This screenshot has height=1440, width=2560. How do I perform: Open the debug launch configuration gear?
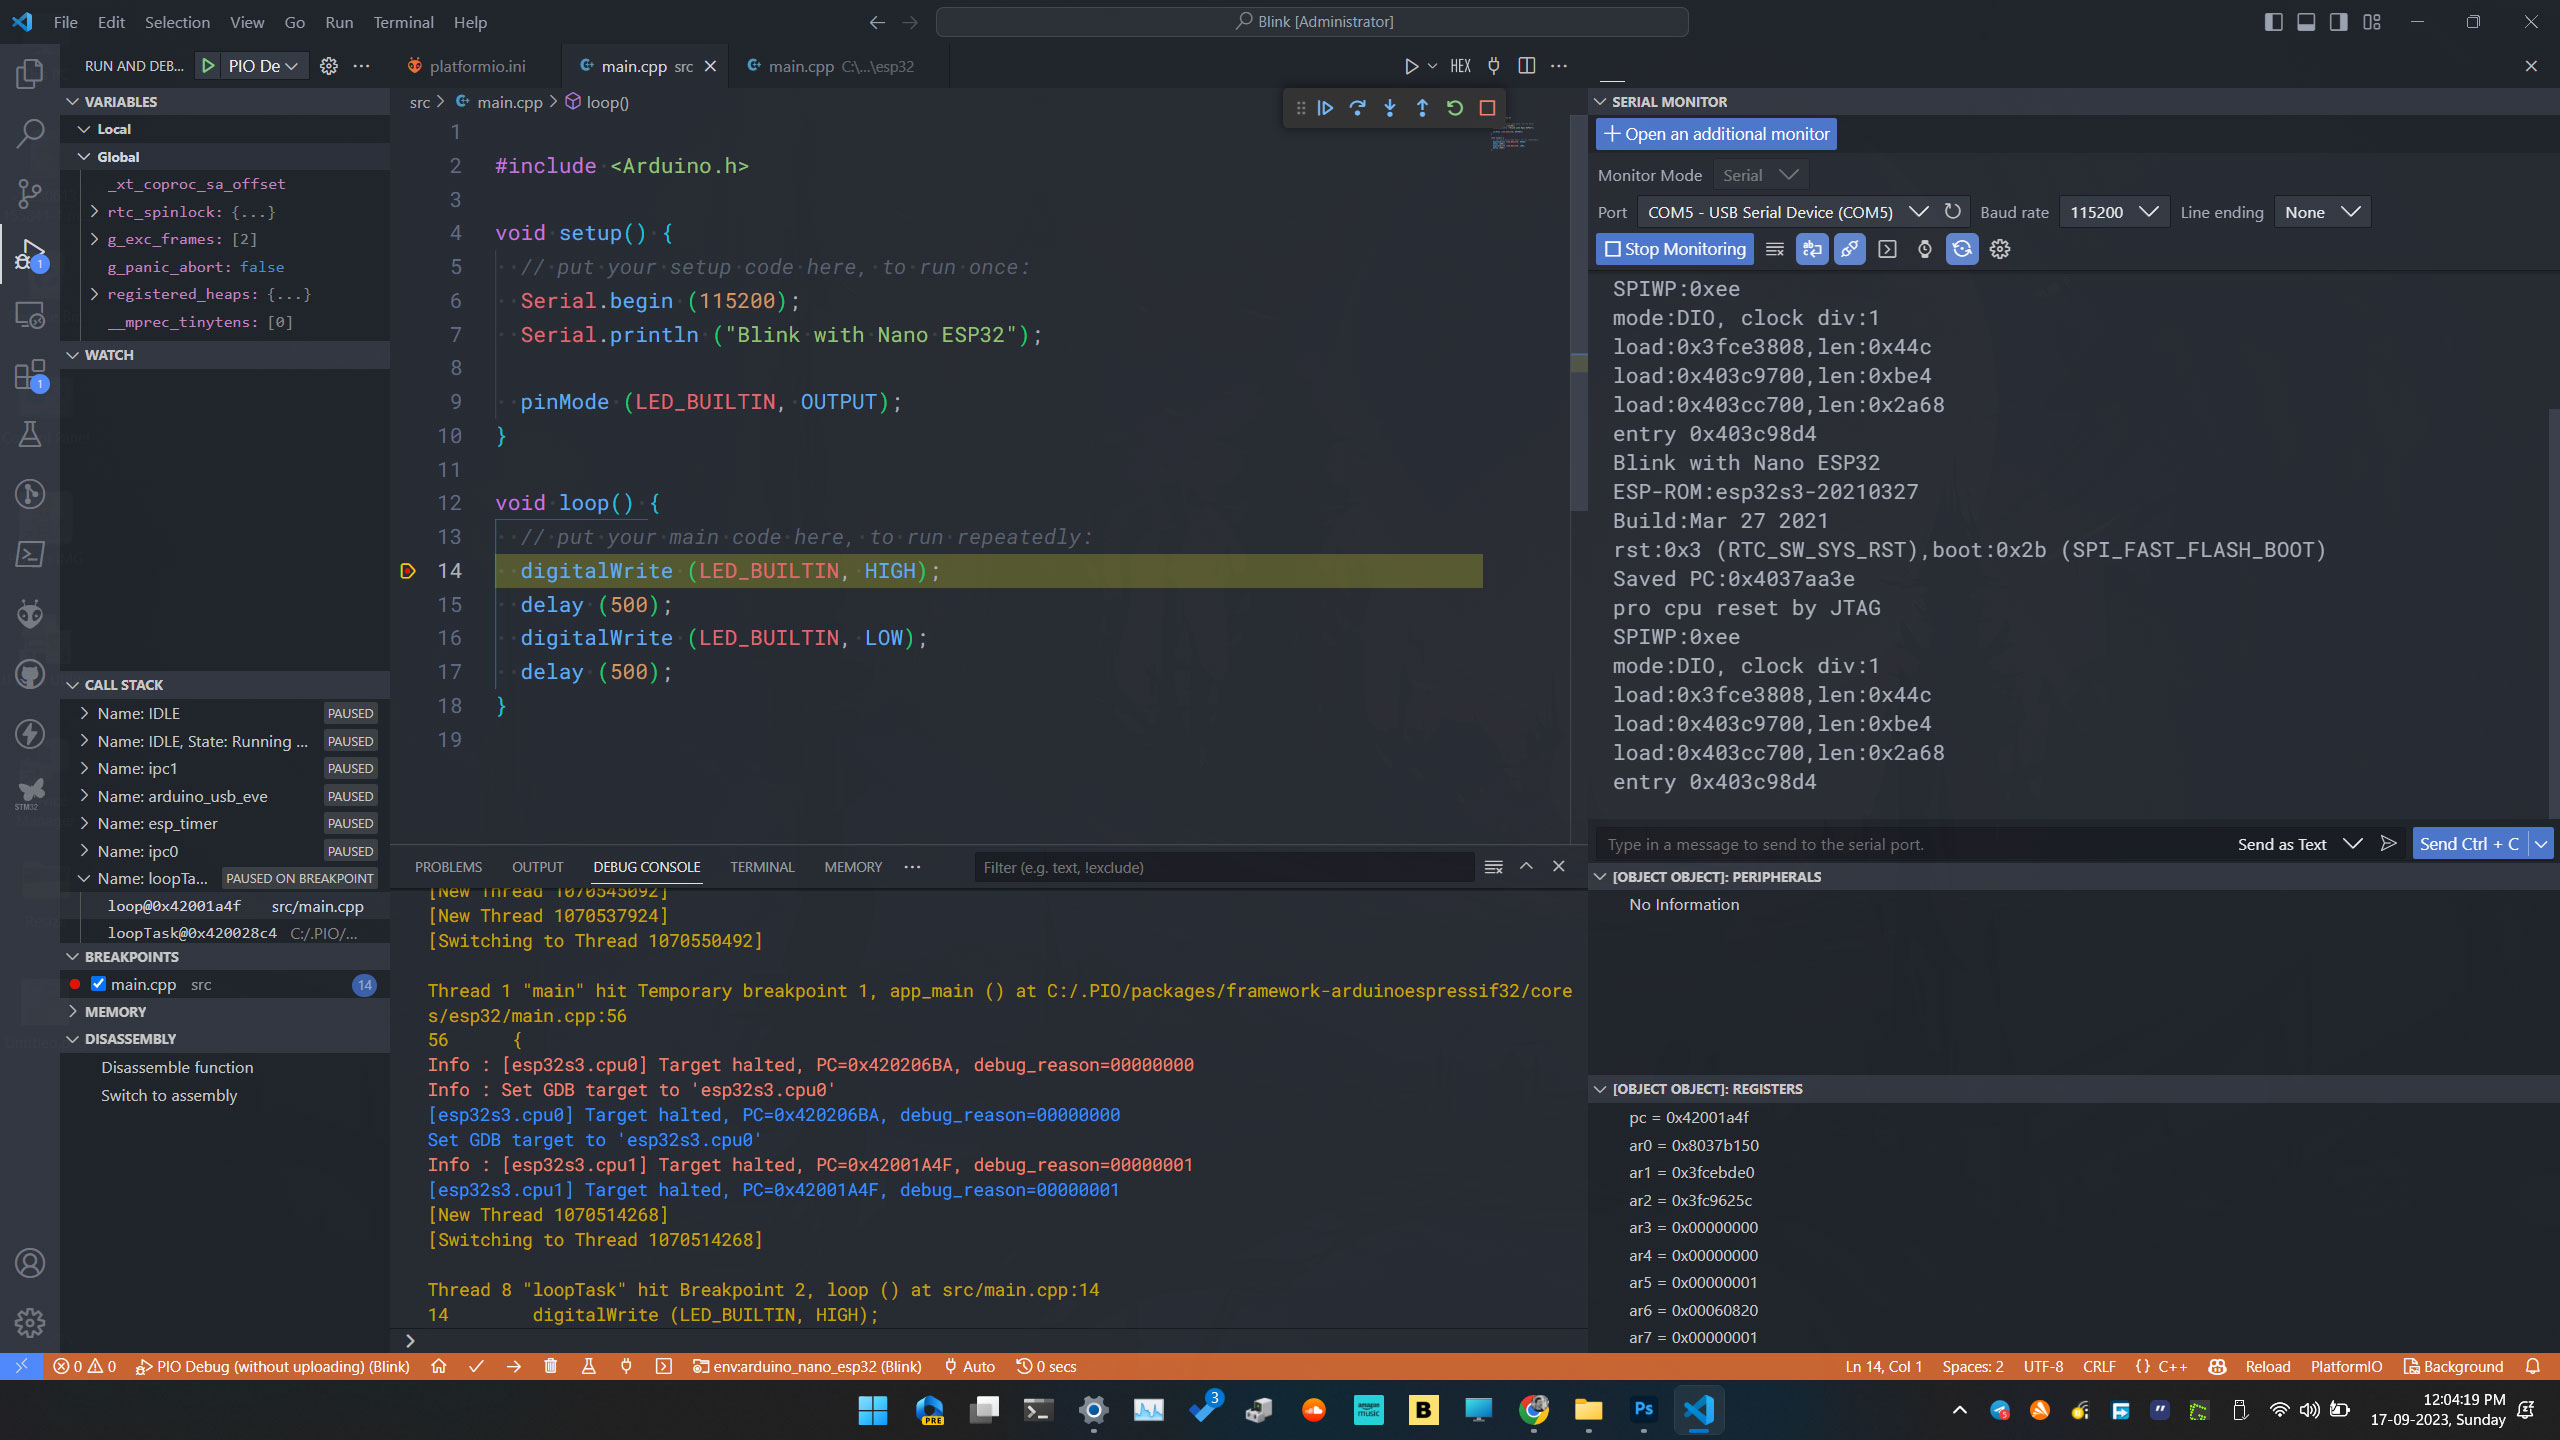328,66
